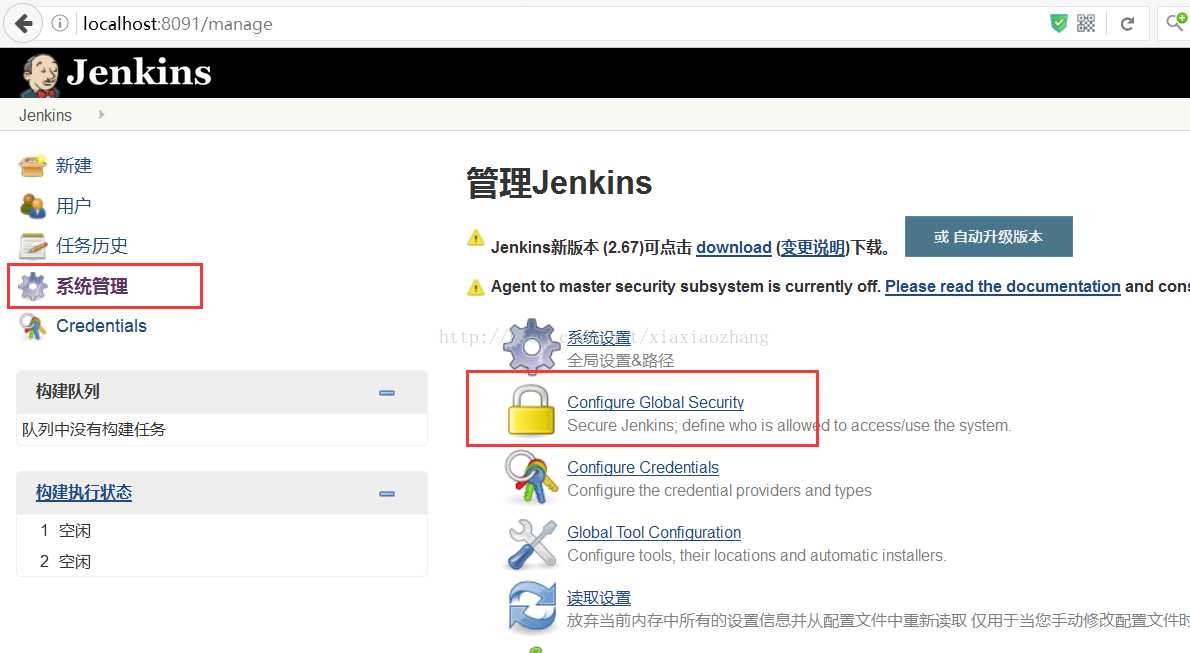Viewport: 1190px width, 653px height.
Task: Click the Jenkins butler logo icon
Action: (x=39, y=75)
